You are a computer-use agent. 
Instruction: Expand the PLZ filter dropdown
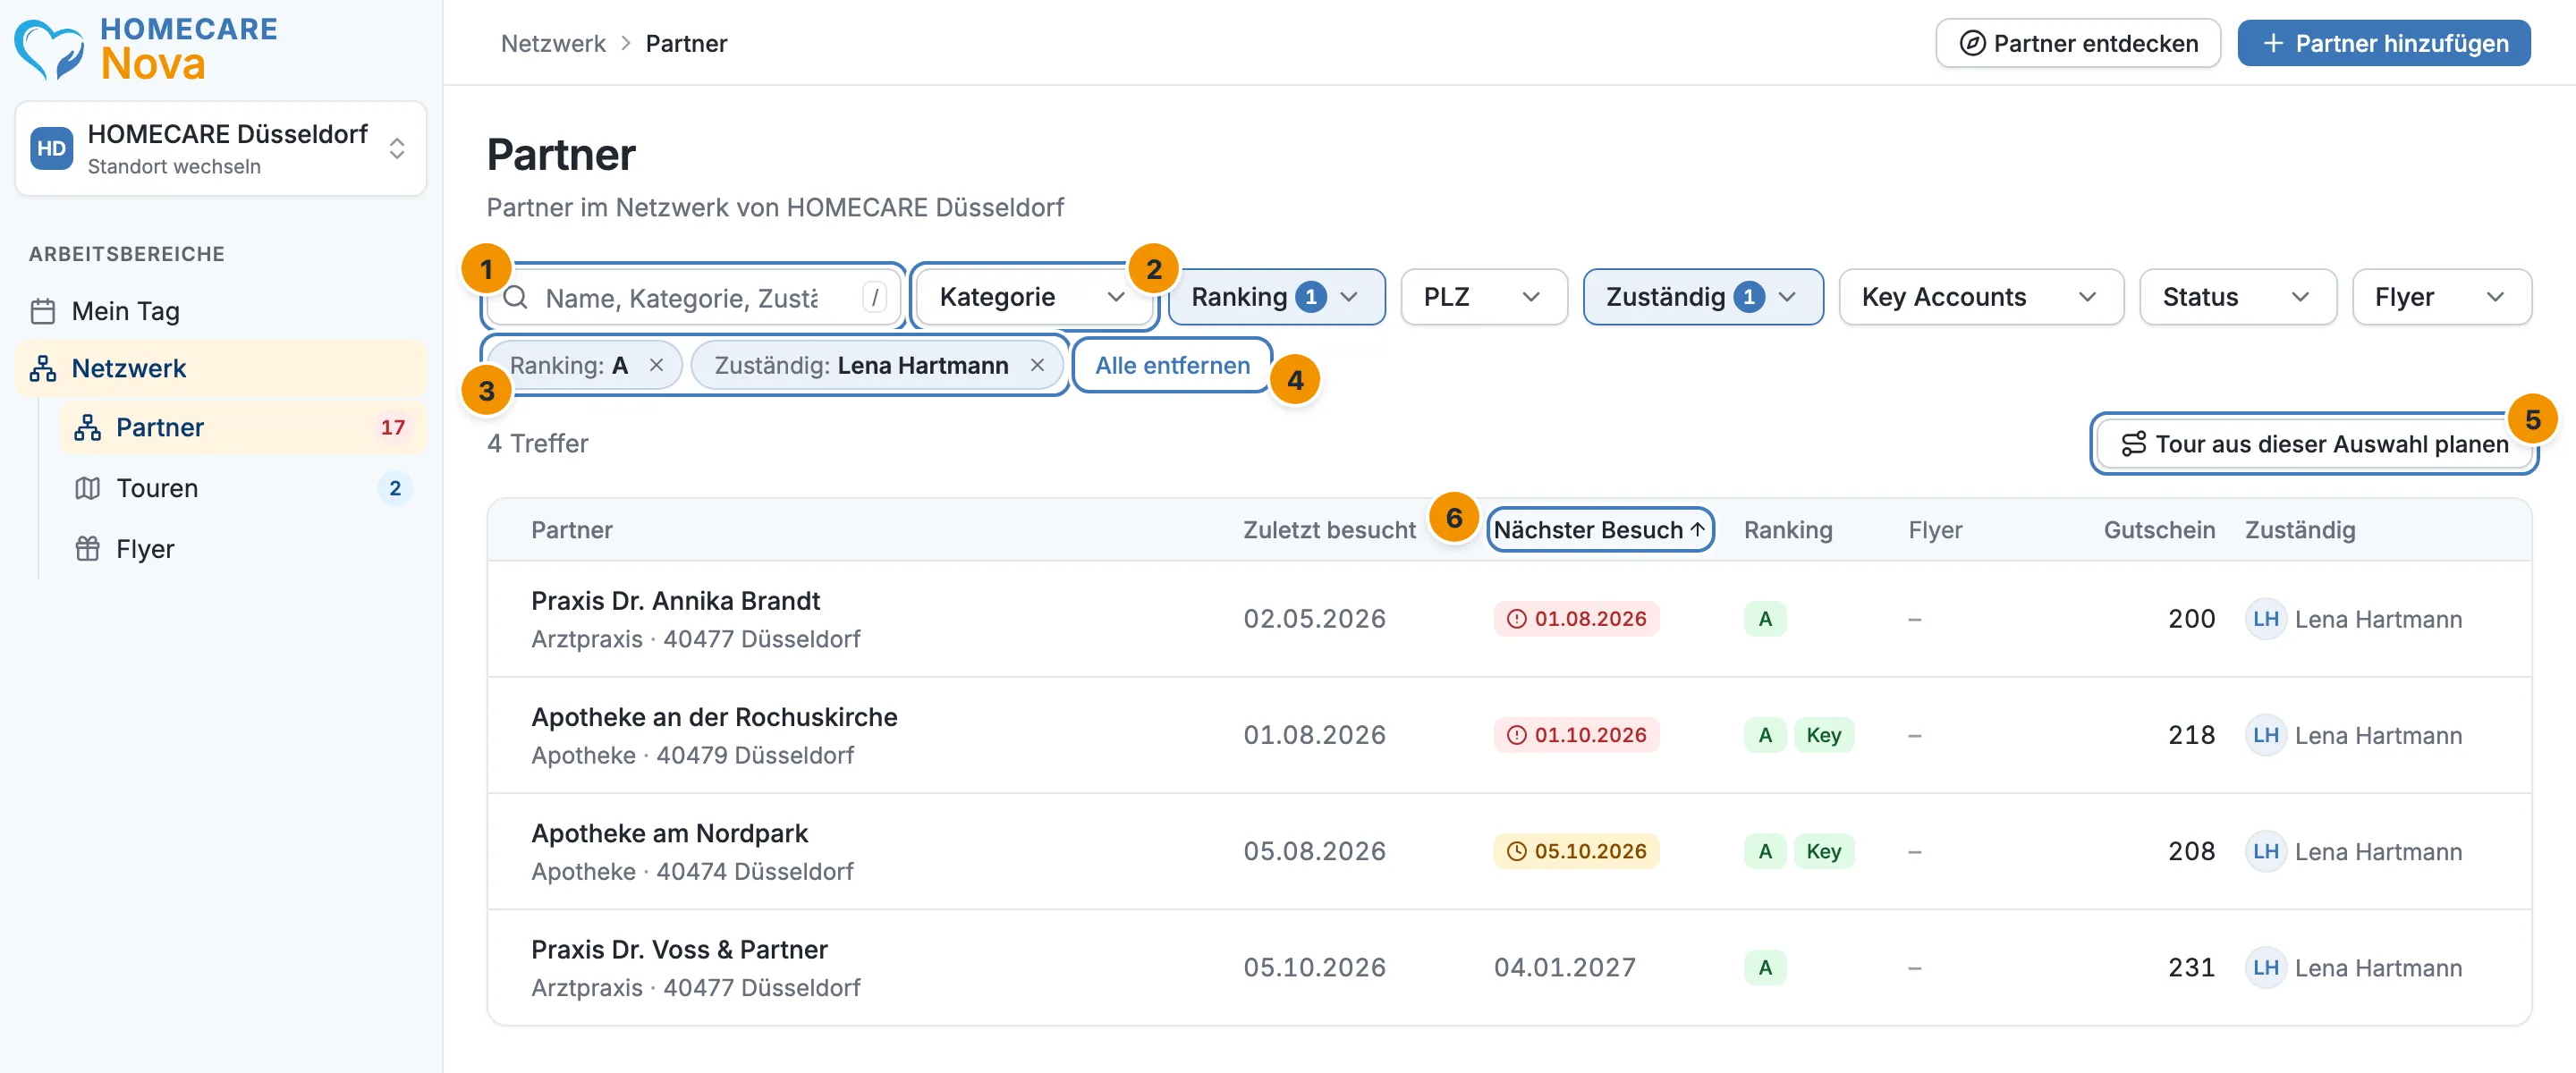[x=1483, y=297]
